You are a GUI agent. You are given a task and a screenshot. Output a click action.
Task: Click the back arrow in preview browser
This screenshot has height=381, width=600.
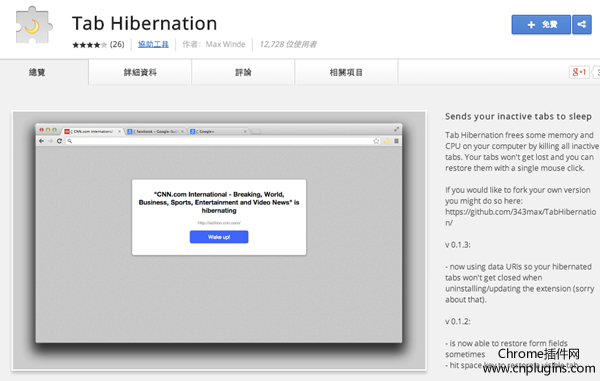(41, 141)
